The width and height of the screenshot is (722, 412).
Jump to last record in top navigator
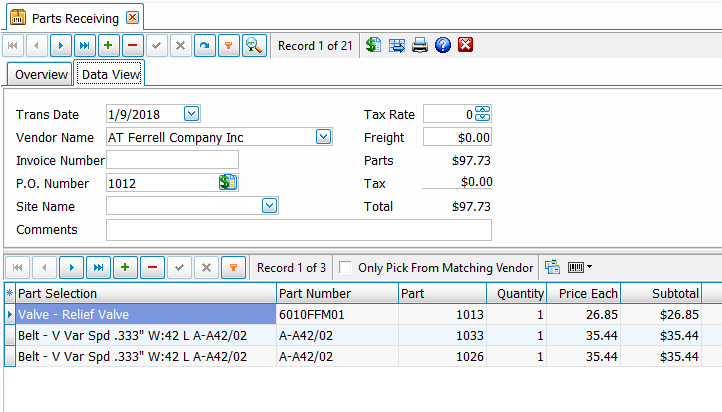click(x=85, y=46)
